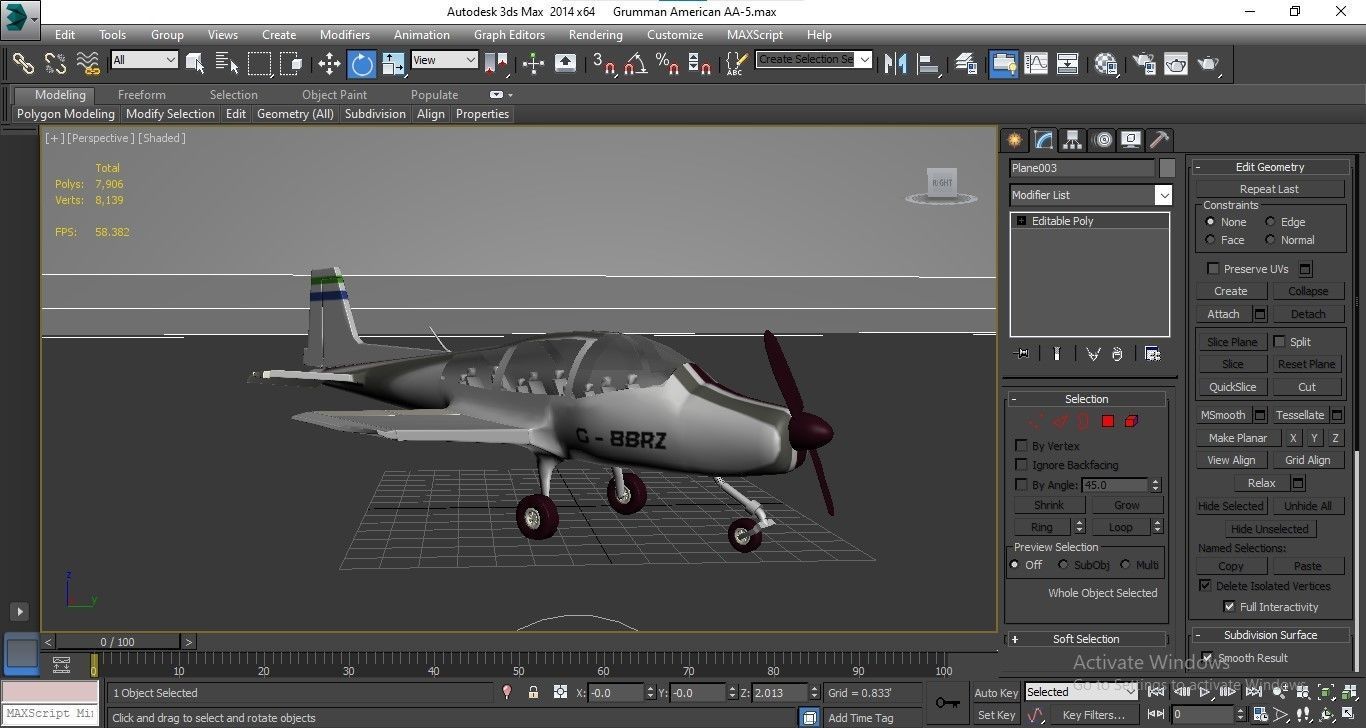Click Bind to Space Warp icon
Viewport: 1366px width, 728px height.
click(x=89, y=63)
